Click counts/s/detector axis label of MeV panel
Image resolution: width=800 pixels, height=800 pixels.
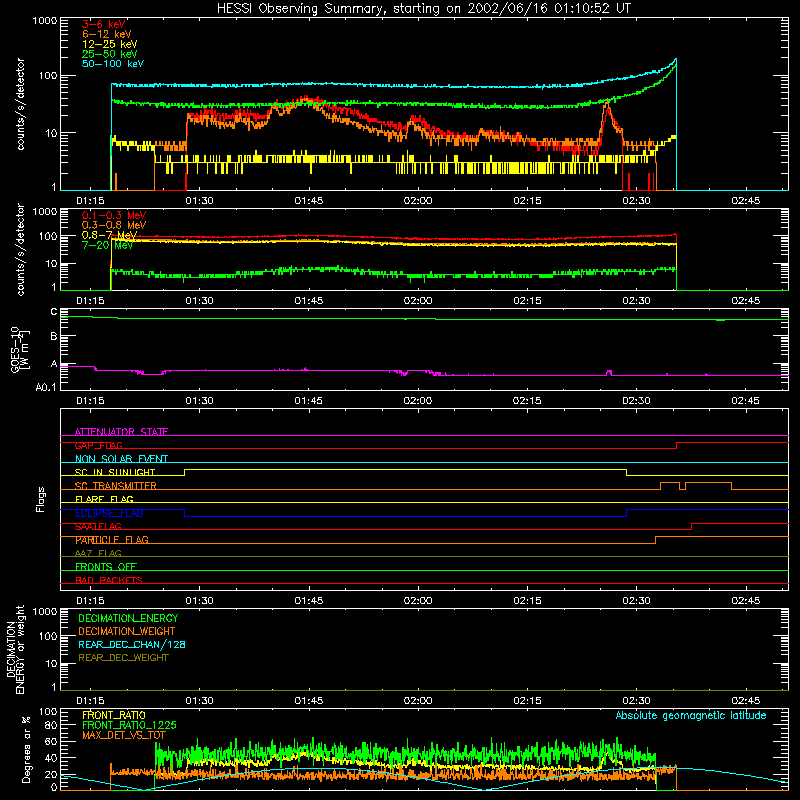tap(20, 249)
